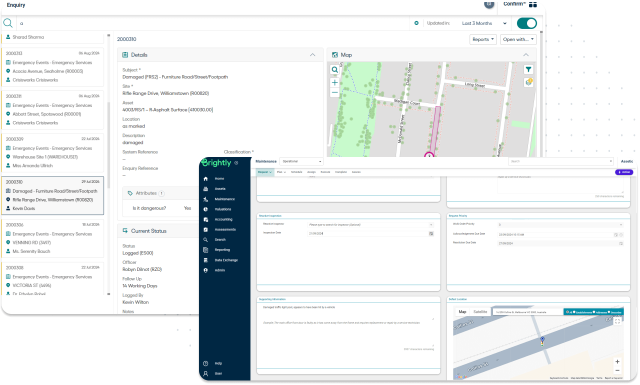The height and width of the screenshot is (385, 640).
Task: Click the Google map address search field
Action: pos(528,312)
